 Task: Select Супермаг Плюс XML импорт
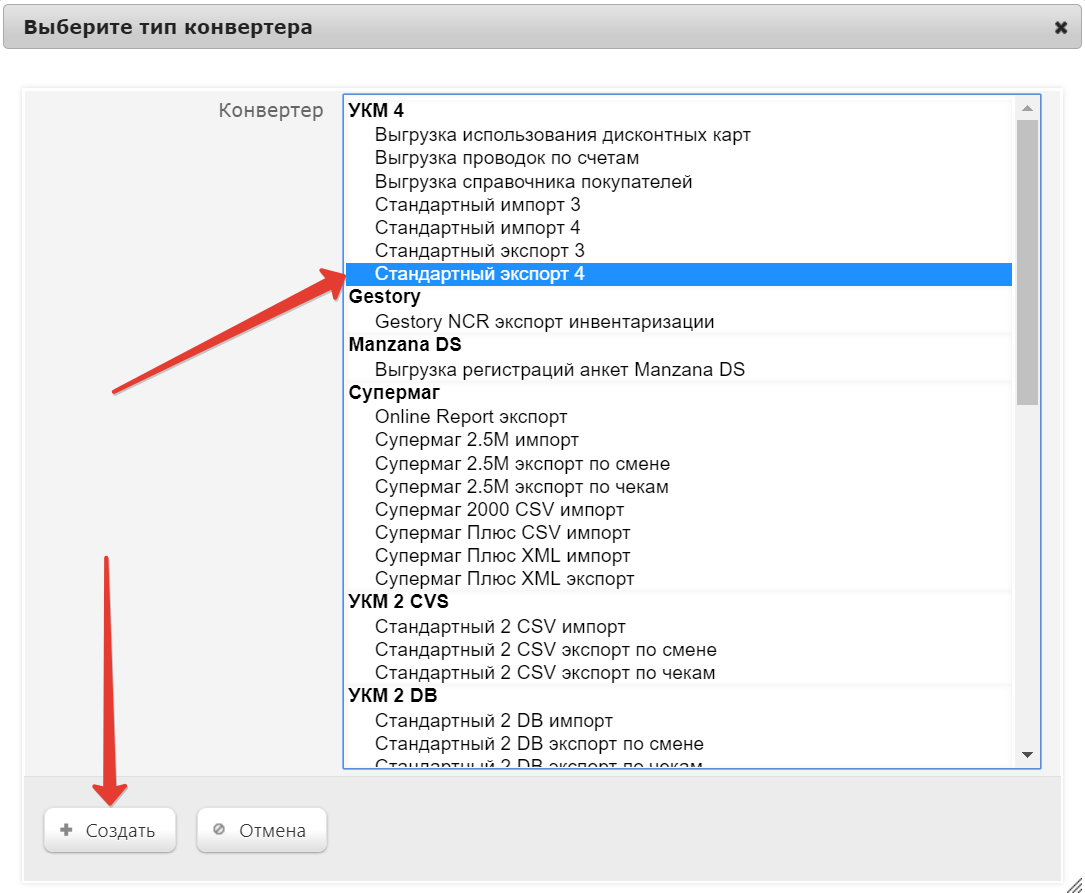coord(679,556)
